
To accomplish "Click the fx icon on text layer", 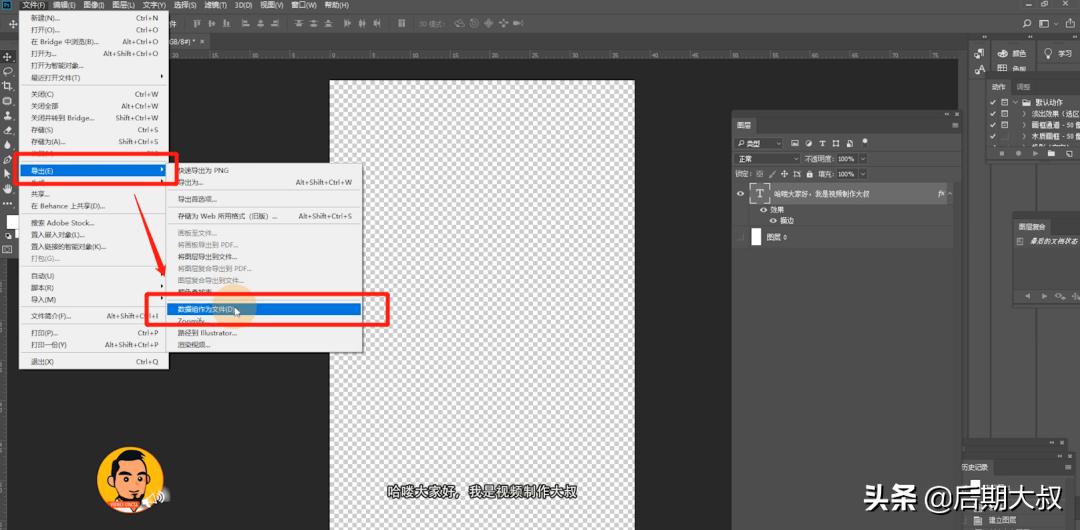I will coord(941,194).
